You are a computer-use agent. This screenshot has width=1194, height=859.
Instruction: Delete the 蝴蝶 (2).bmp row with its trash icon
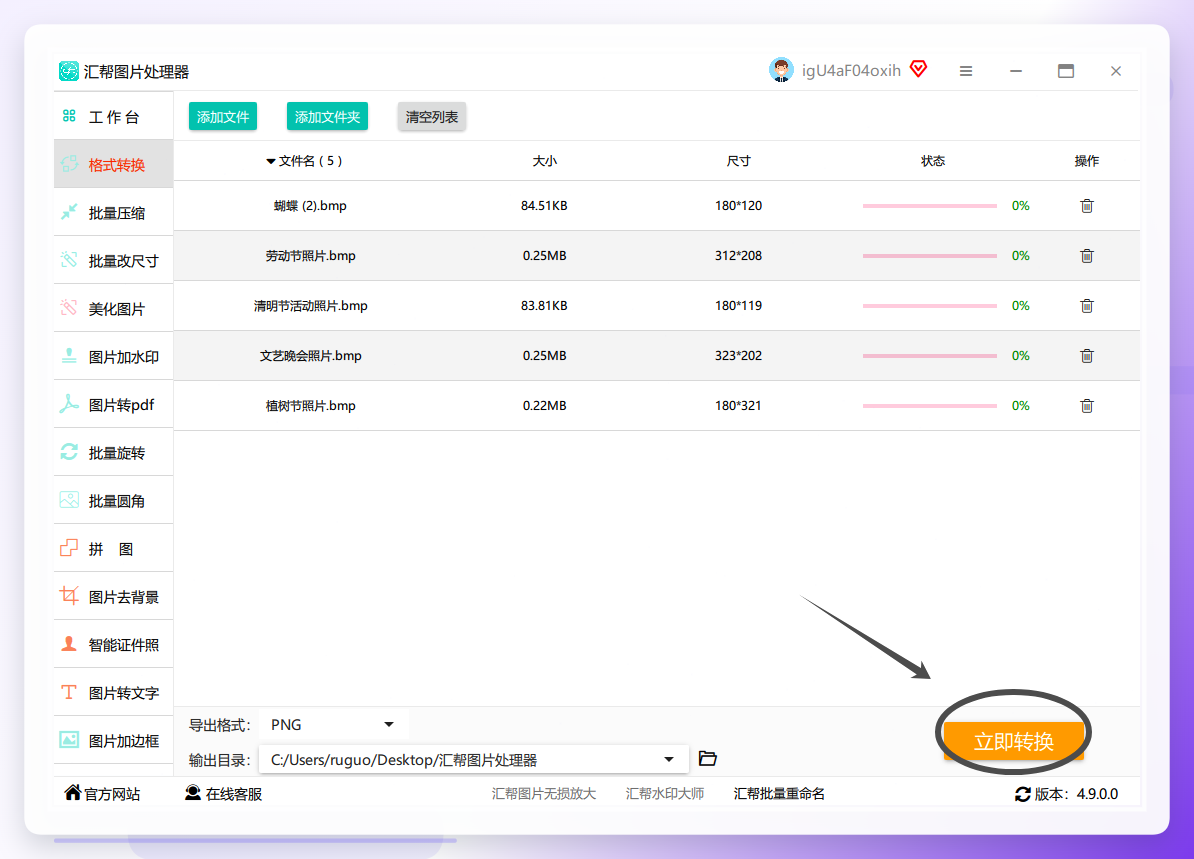1087,206
